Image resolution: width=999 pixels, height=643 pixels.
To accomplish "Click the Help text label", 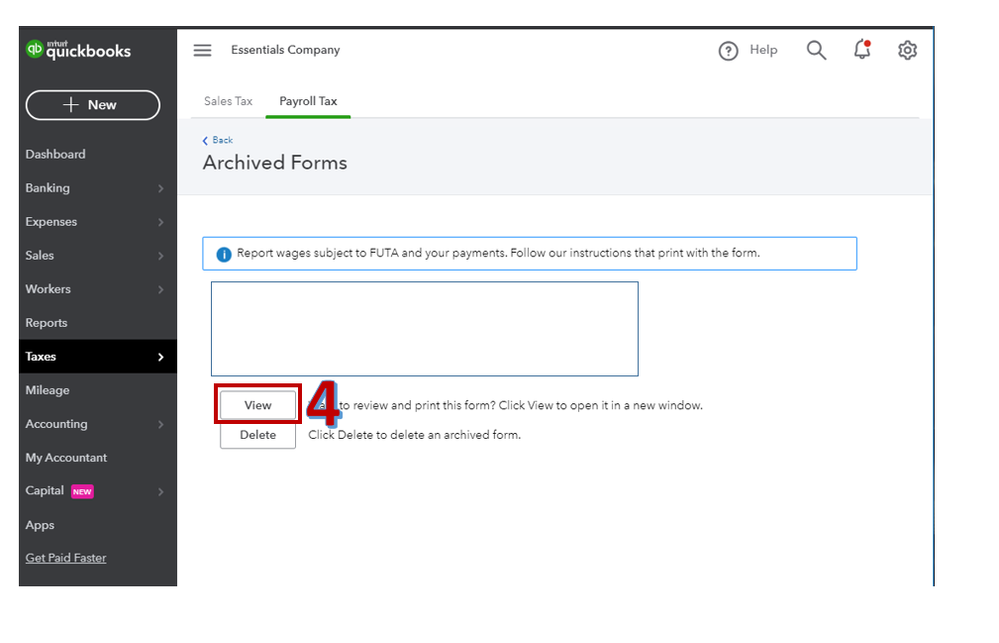I will pos(763,50).
